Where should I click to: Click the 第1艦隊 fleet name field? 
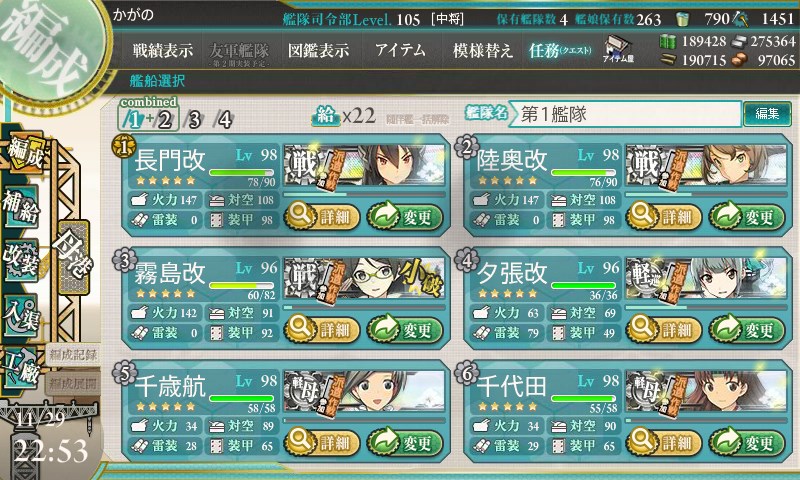pyautogui.click(x=626, y=114)
